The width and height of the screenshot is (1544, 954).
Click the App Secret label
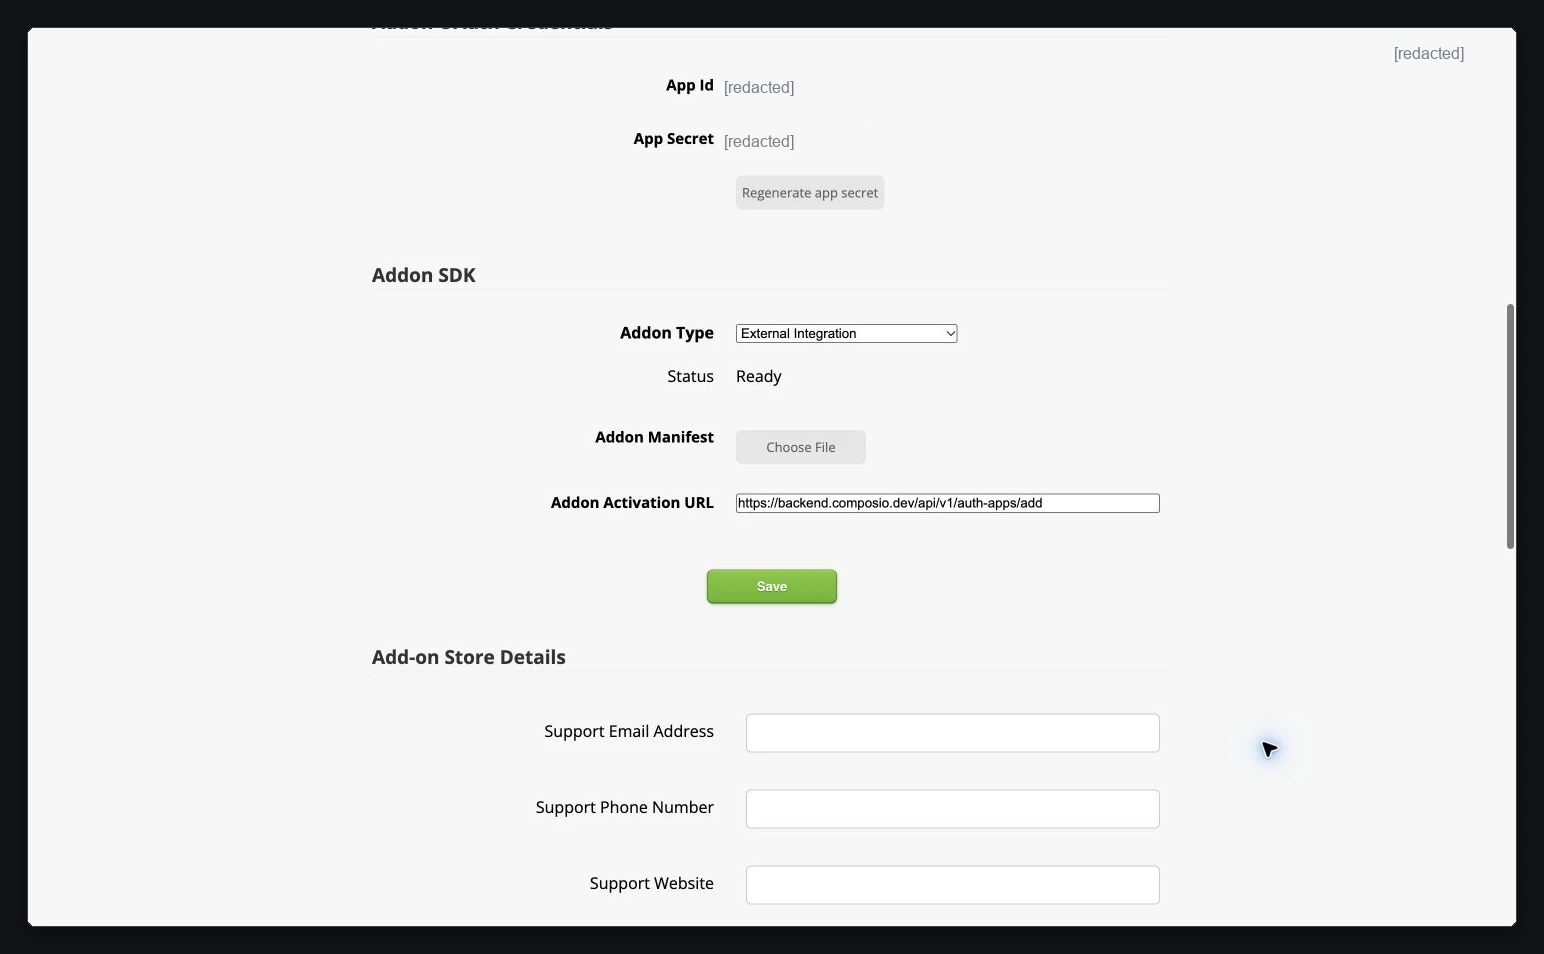coord(674,139)
